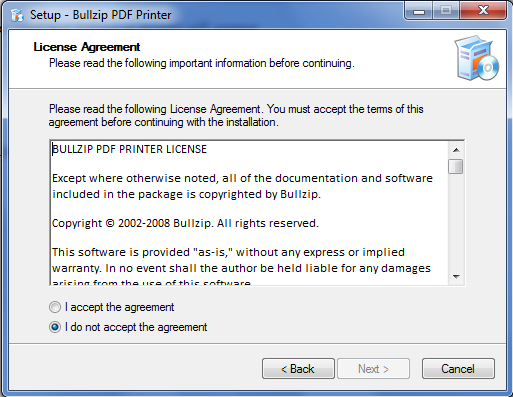
Task: Click the license scrollbar up arrow
Action: tap(456, 150)
